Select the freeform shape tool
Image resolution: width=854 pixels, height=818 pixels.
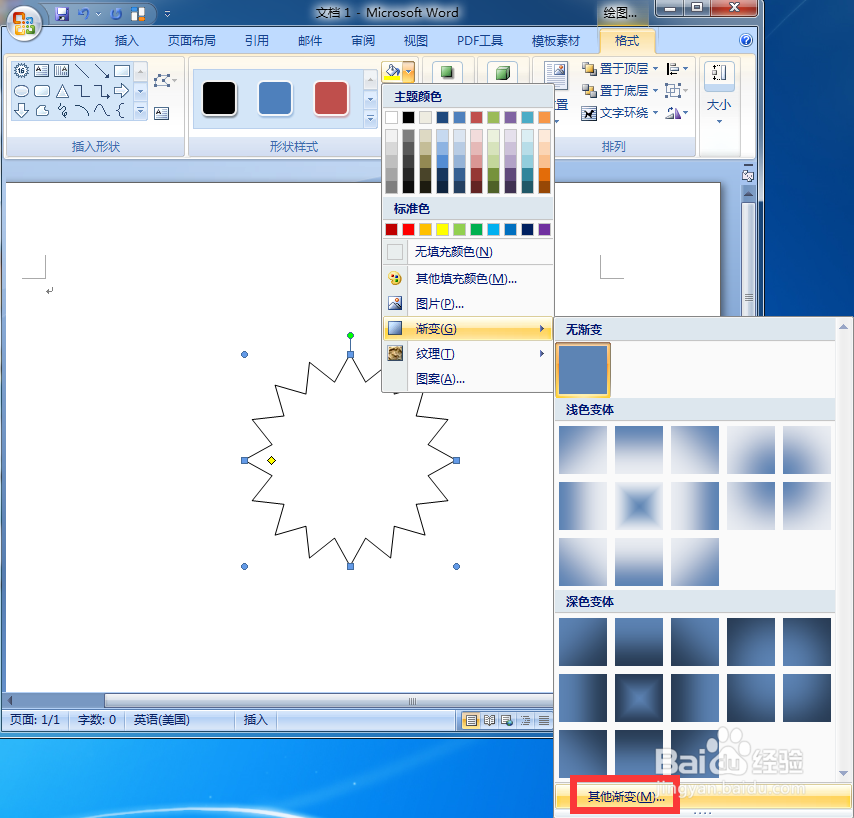42,111
